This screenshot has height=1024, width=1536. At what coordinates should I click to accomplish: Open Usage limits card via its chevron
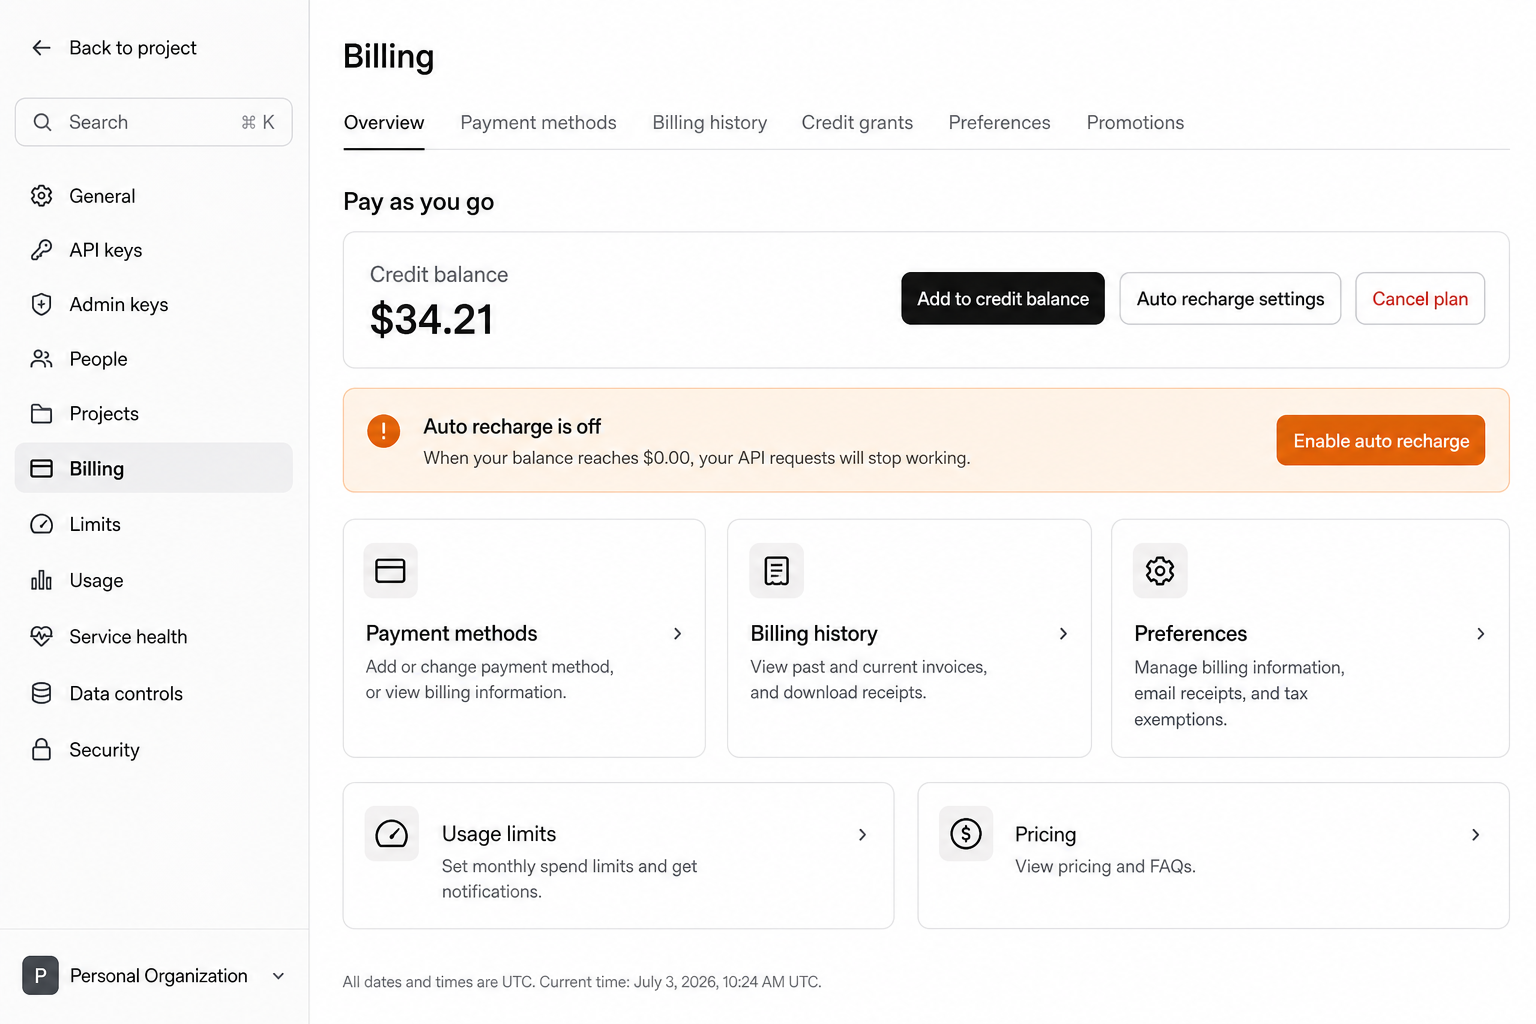[862, 835]
